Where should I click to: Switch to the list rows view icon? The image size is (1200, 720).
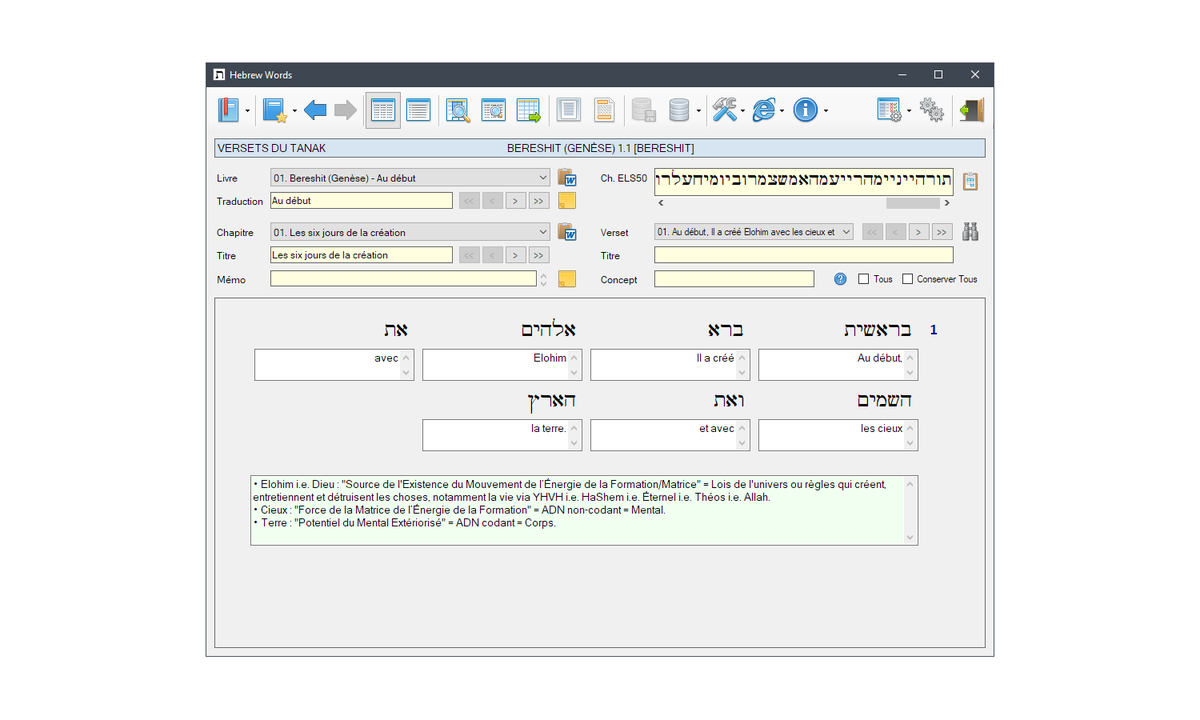point(418,110)
